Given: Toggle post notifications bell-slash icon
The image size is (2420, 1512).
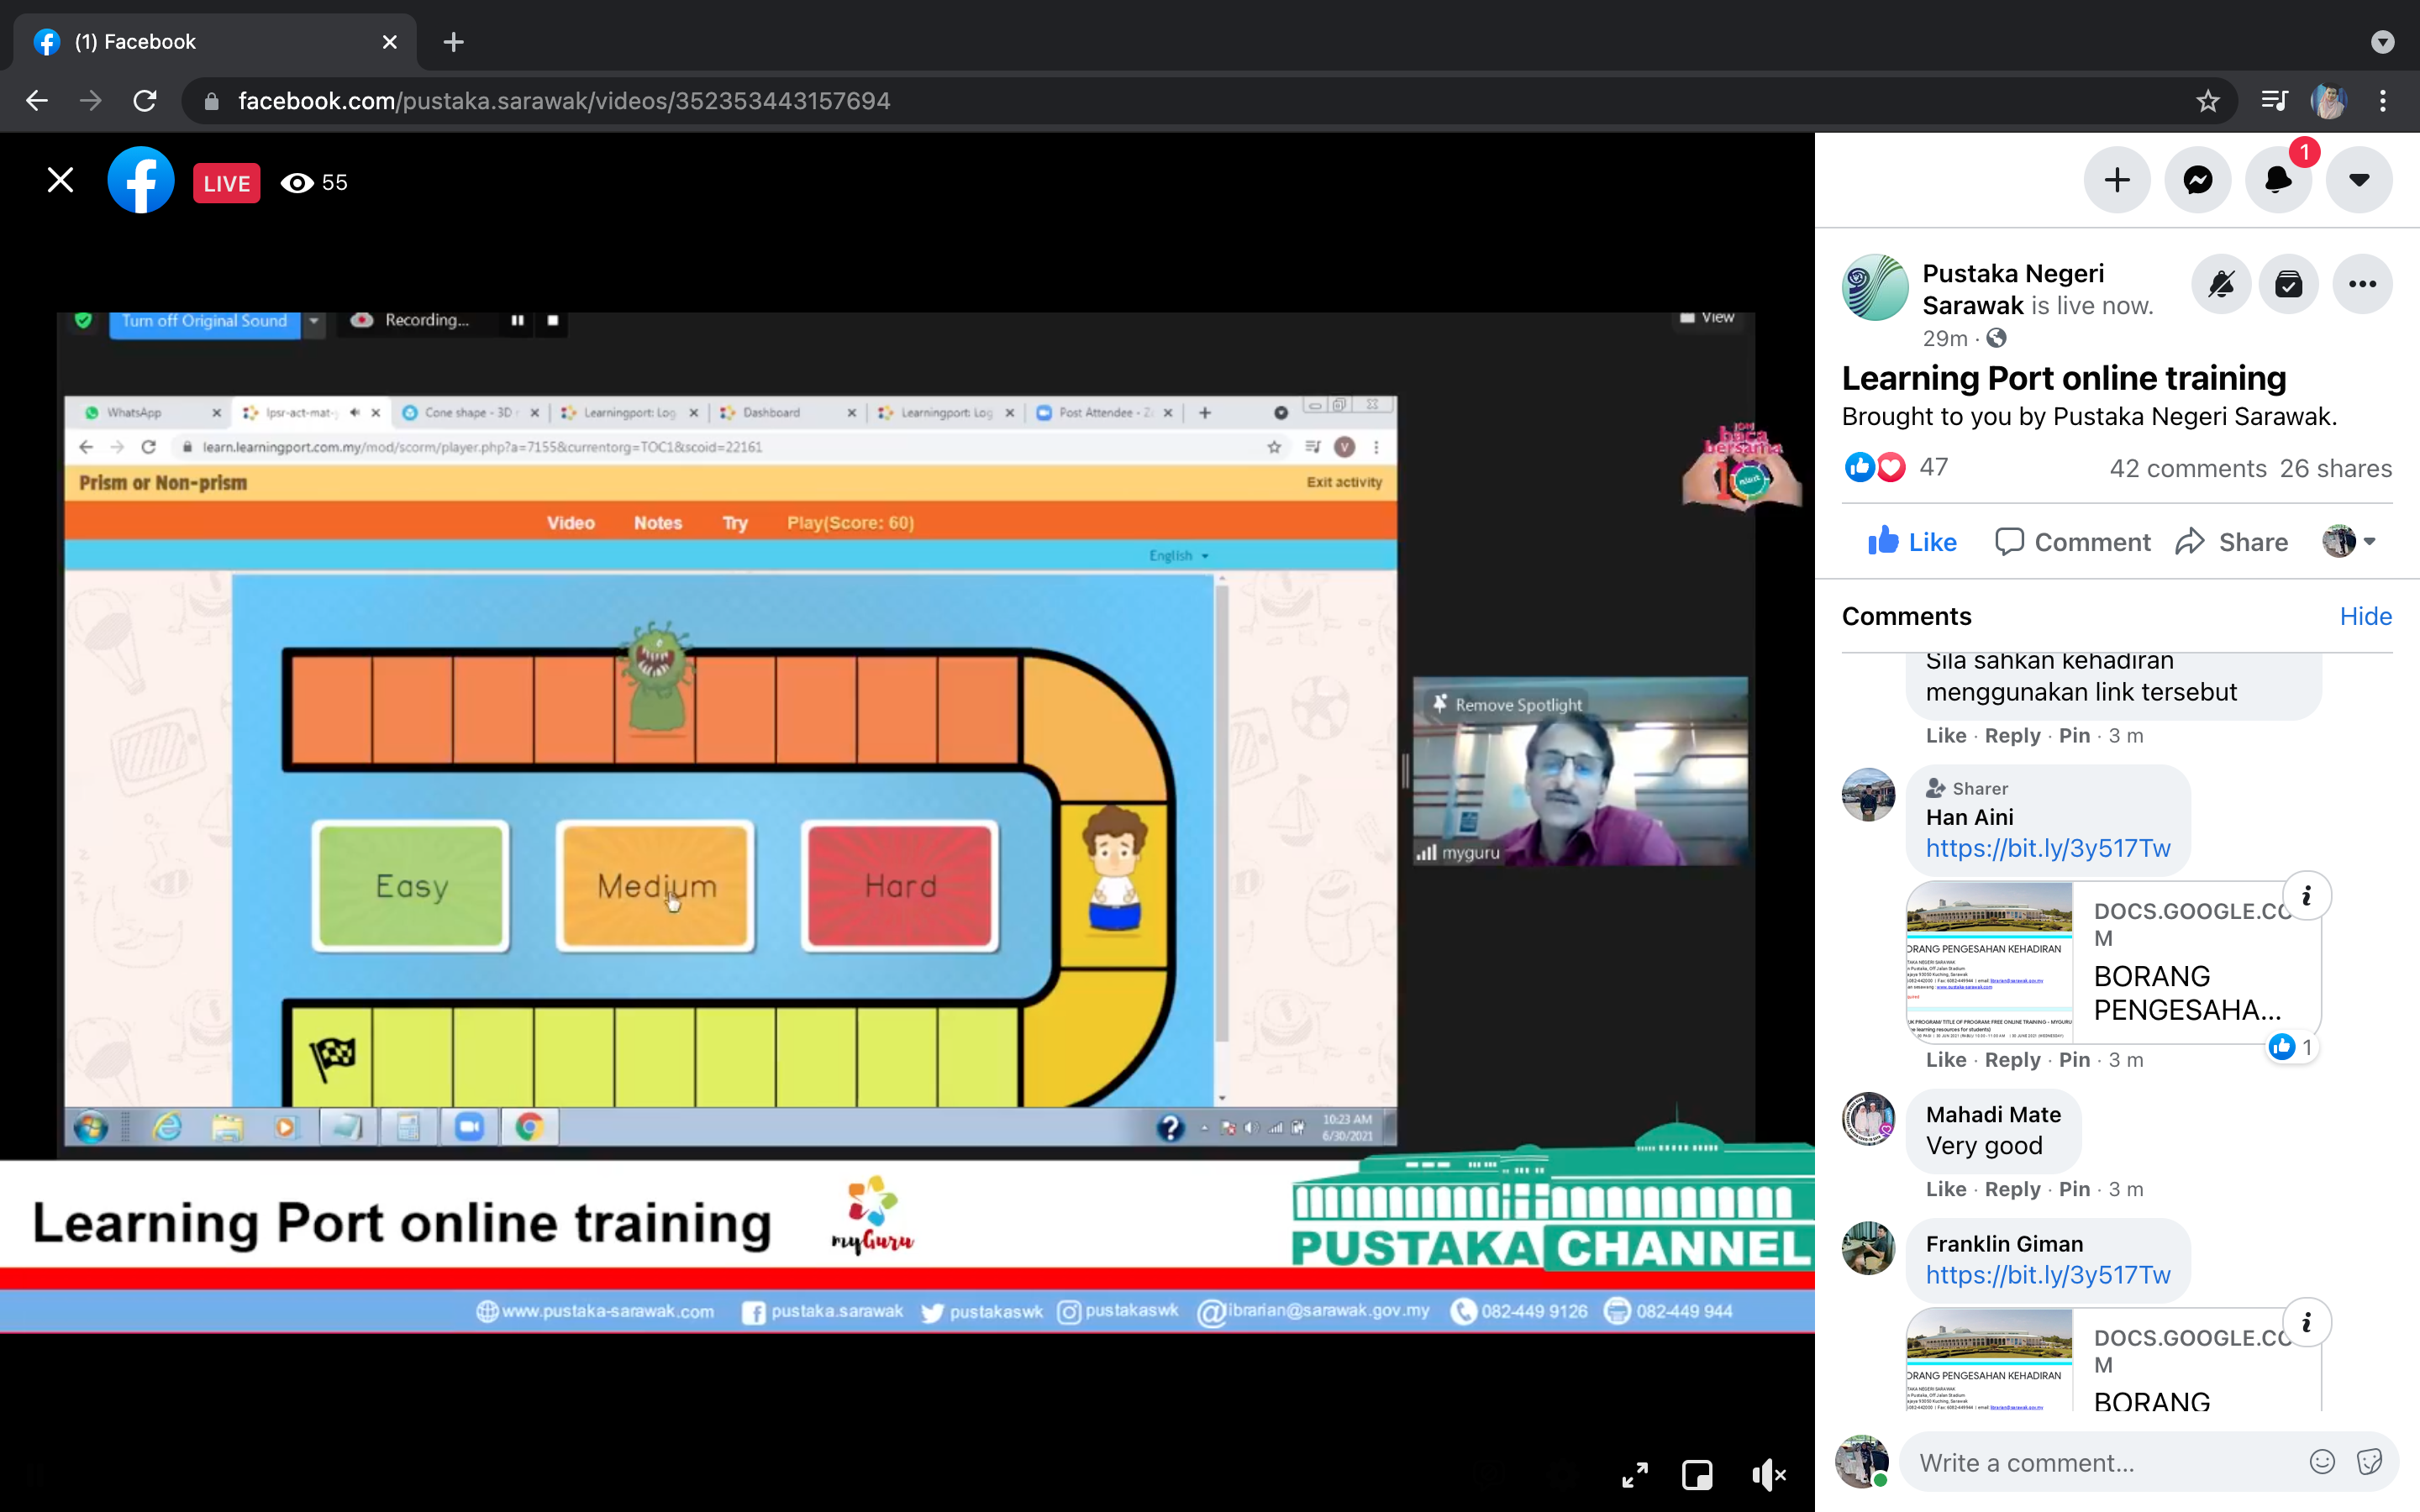Looking at the screenshot, I should [x=2221, y=284].
